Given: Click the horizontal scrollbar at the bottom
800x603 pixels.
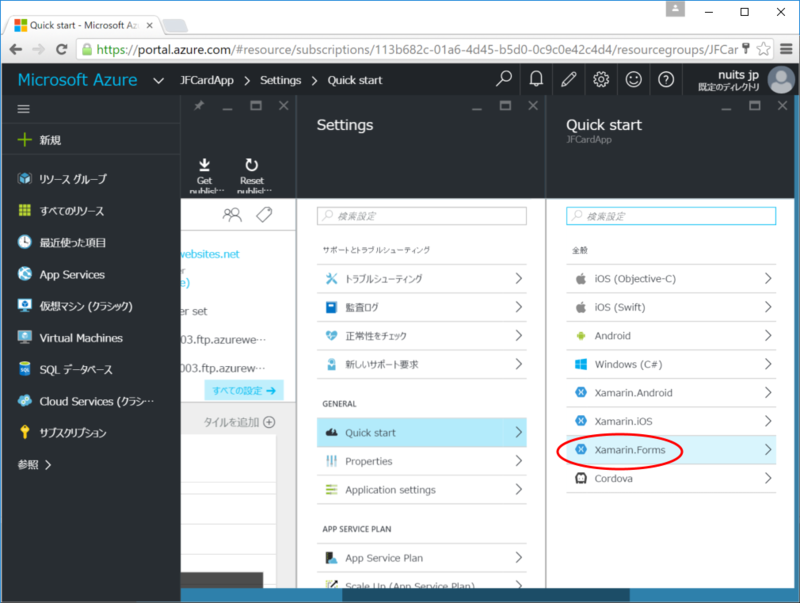Looking at the screenshot, I should (x=487, y=595).
